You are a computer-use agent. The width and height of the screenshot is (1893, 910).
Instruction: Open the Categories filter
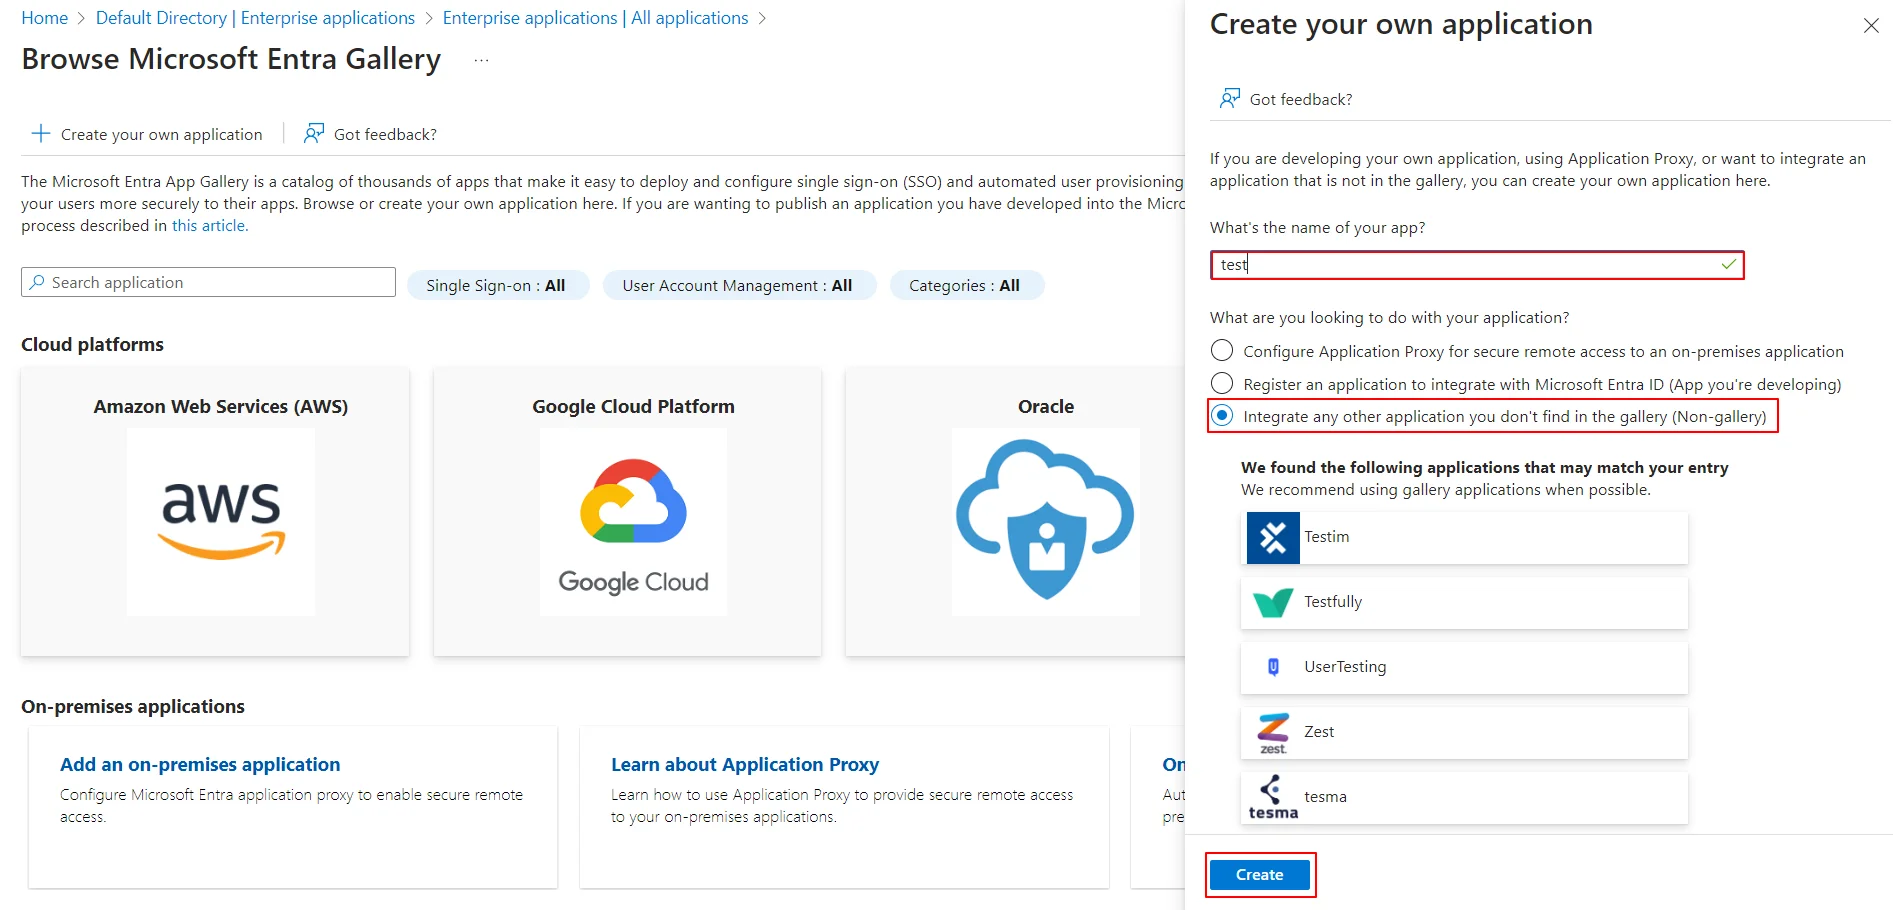966,285
